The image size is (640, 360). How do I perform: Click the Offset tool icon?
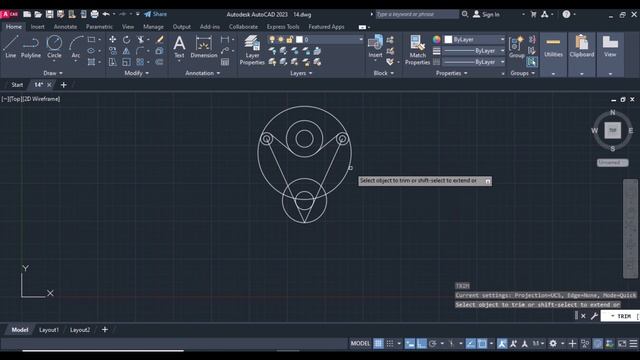[x=160, y=62]
